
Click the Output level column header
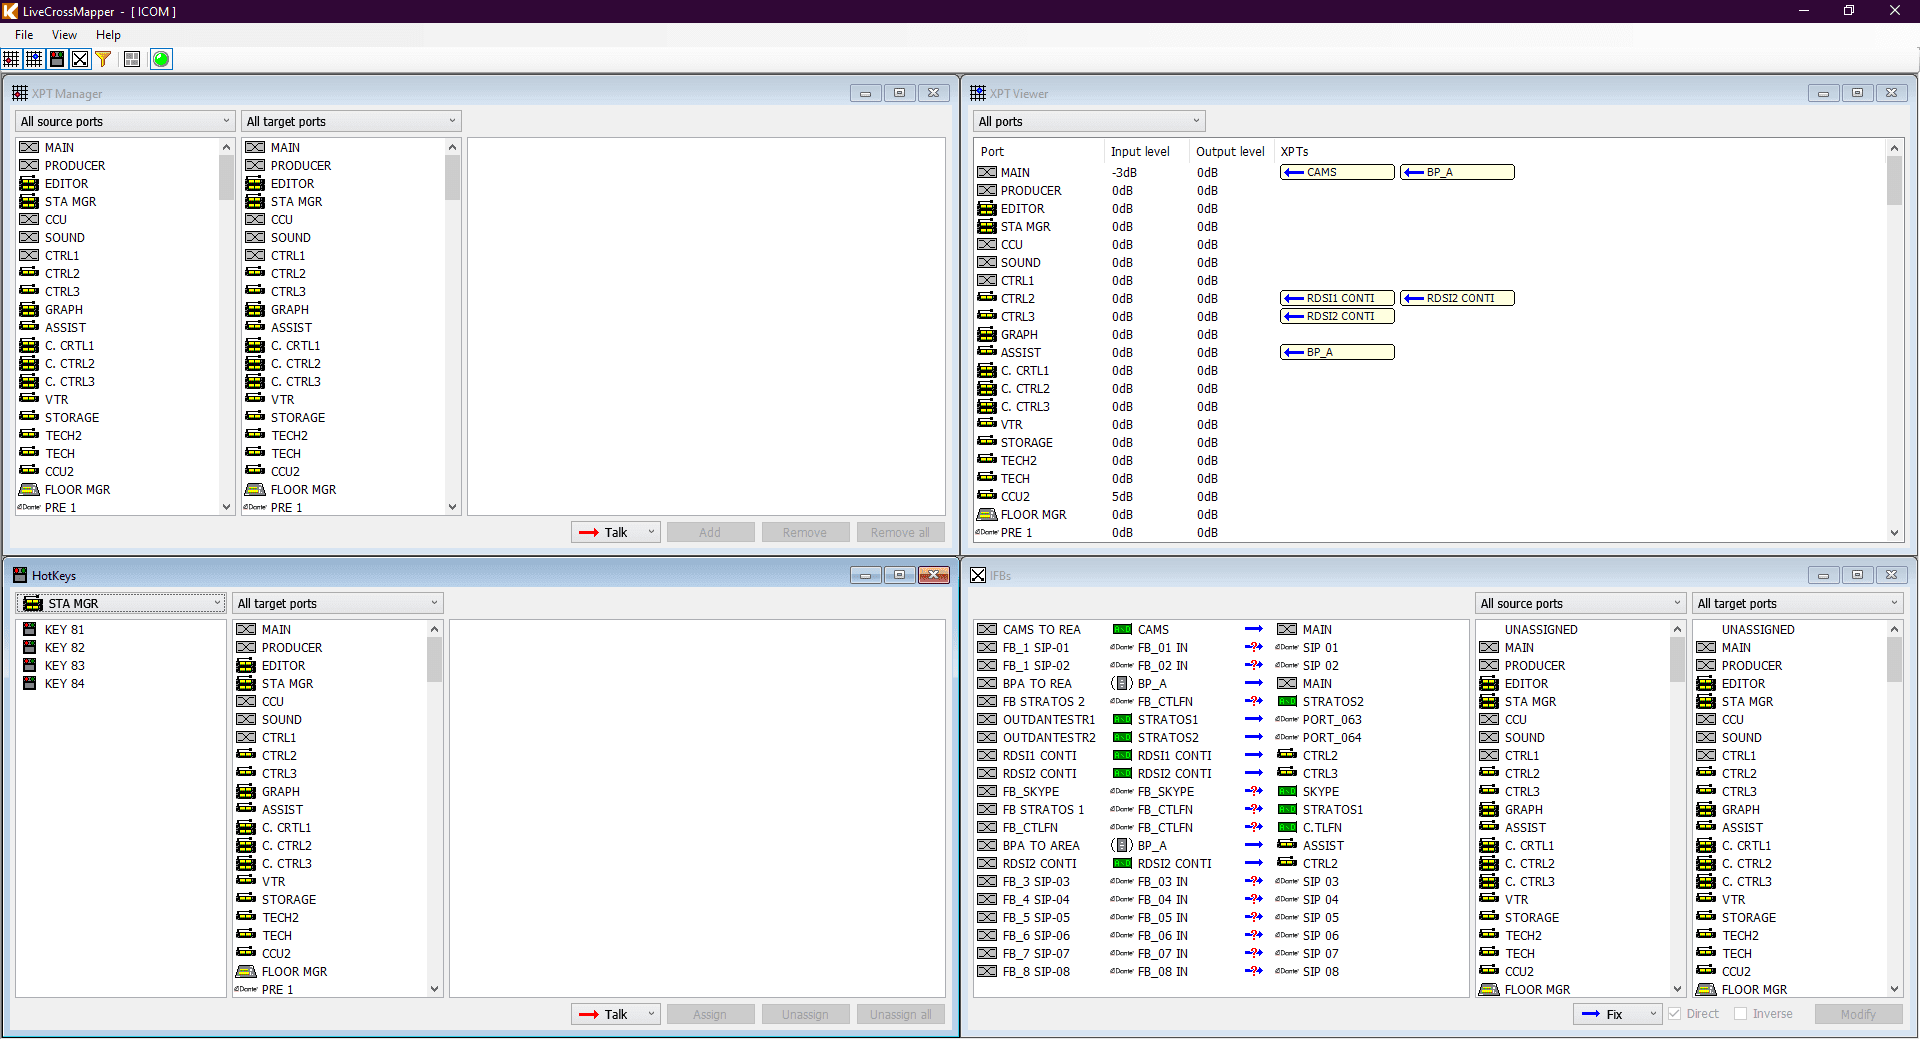tap(1230, 151)
